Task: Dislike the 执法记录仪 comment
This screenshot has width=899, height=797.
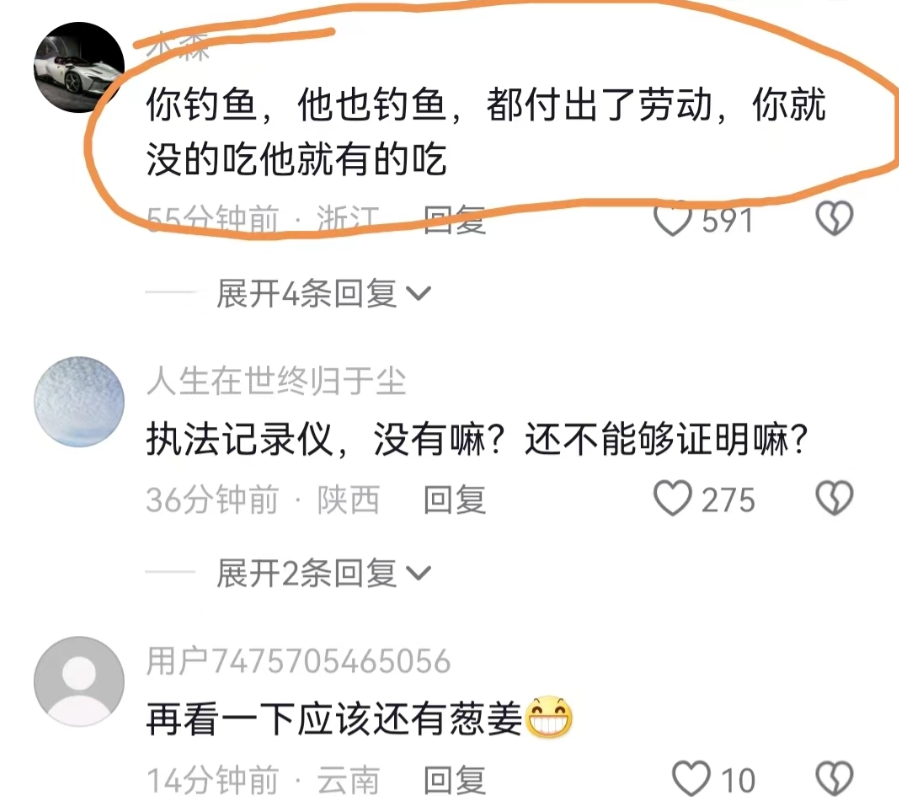Action: point(834,498)
